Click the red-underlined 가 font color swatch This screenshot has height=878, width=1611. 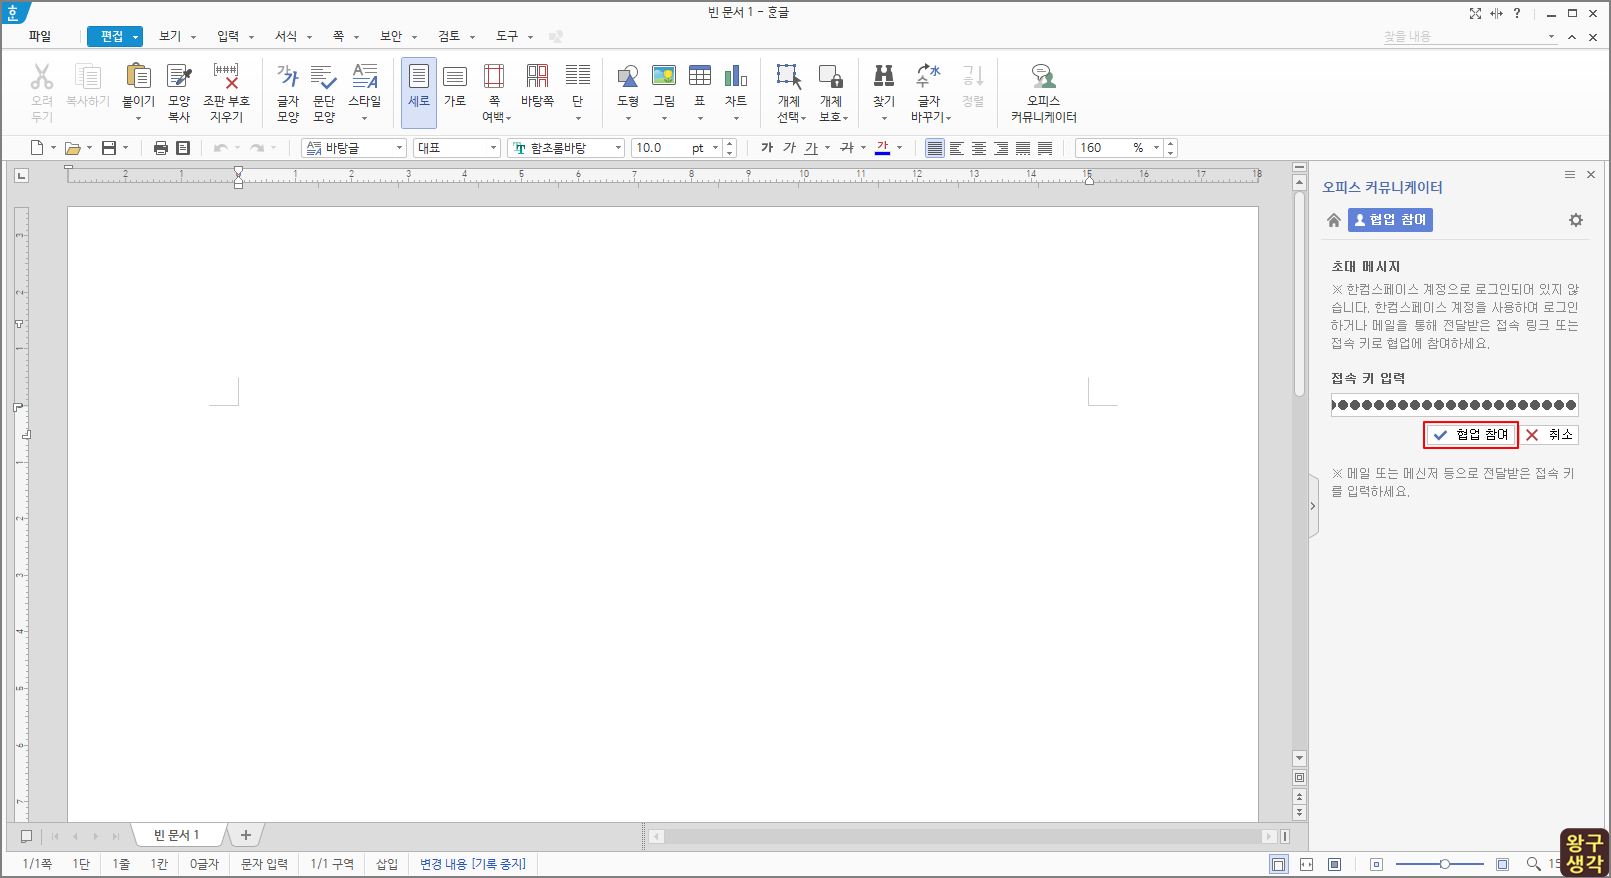882,148
